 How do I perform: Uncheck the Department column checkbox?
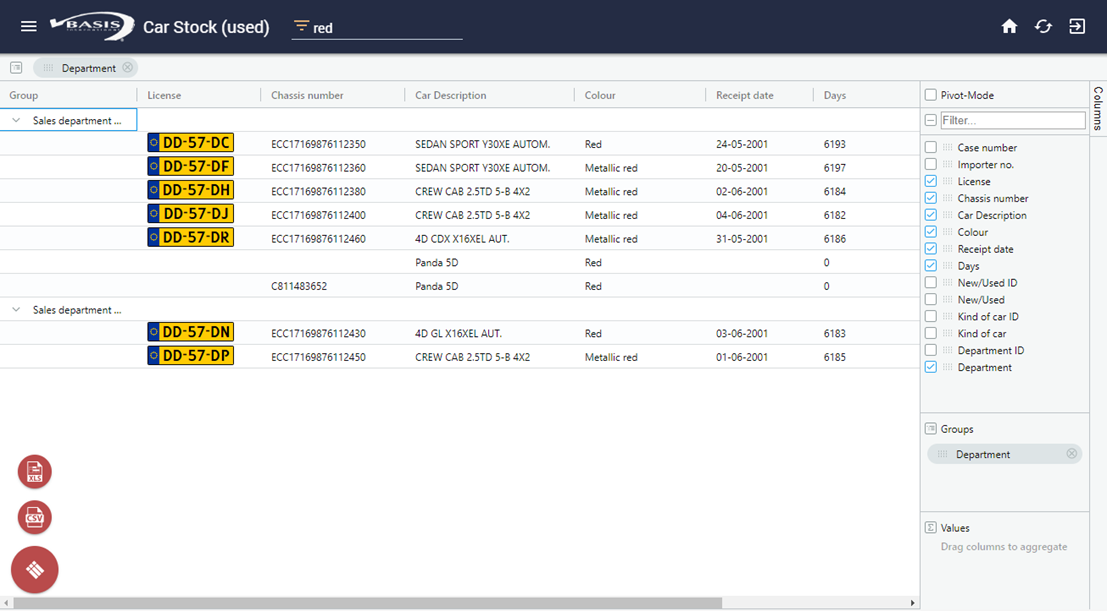pyautogui.click(x=931, y=367)
